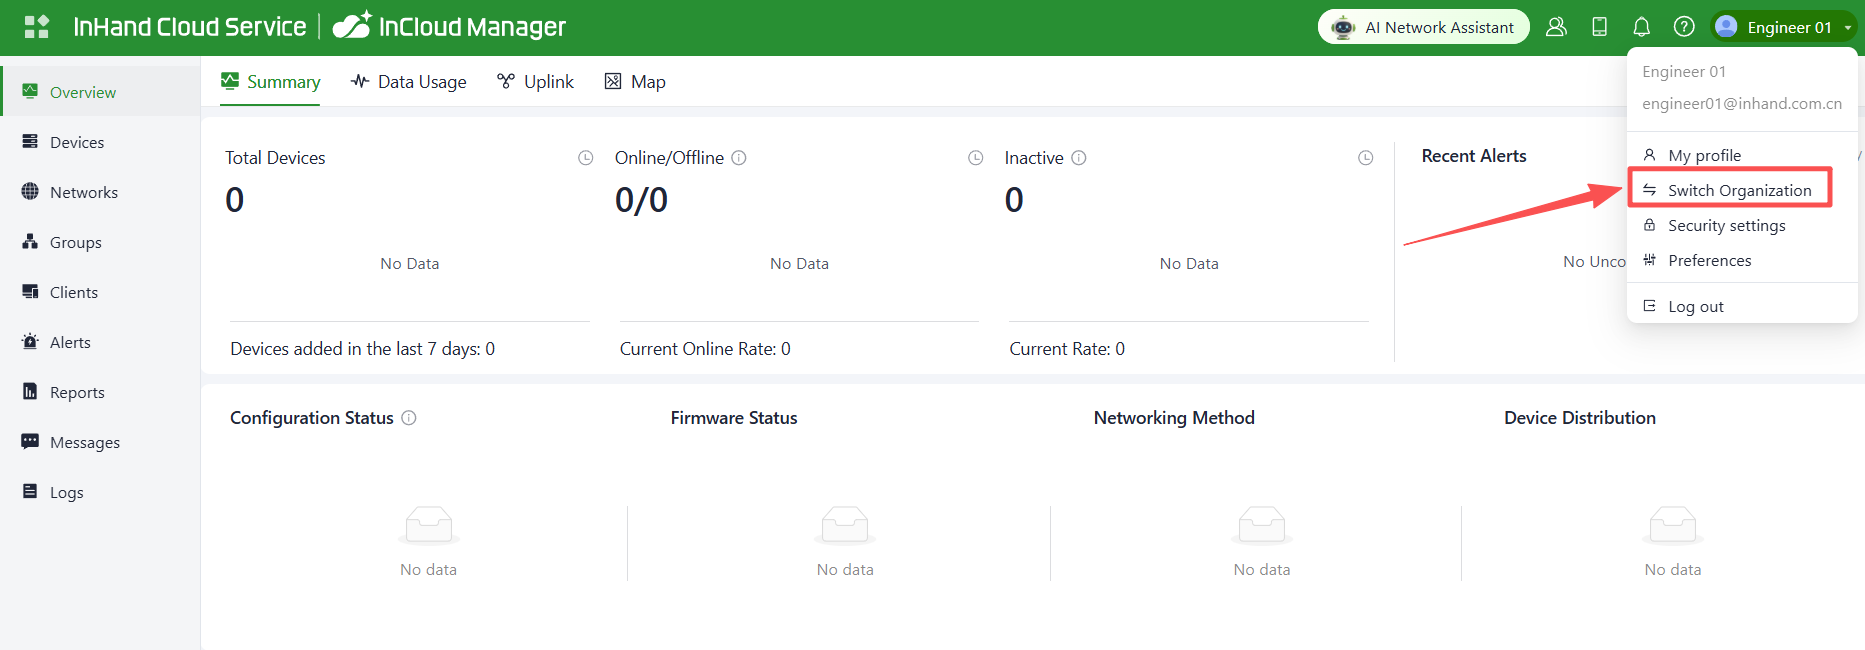Choose Preferences in the account menu
1865x650 pixels.
coord(1709,260)
